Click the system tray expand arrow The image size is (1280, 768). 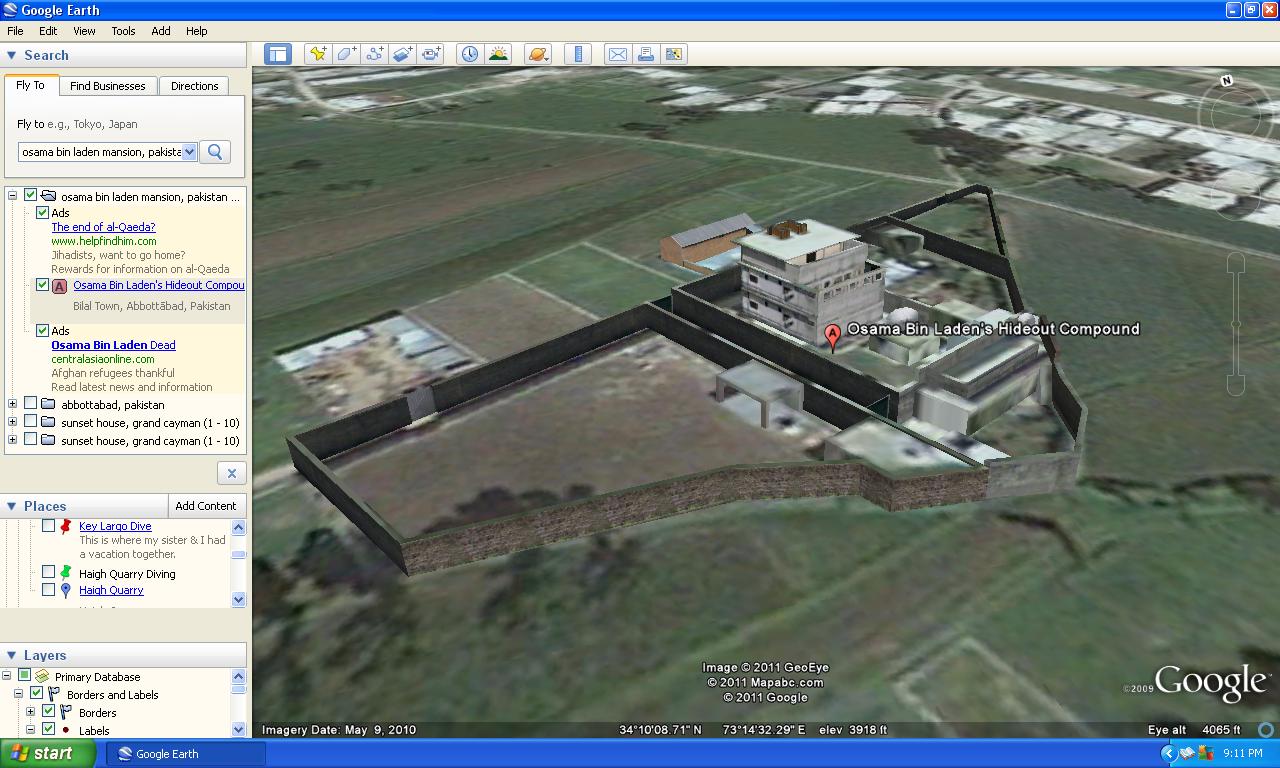coord(1168,754)
